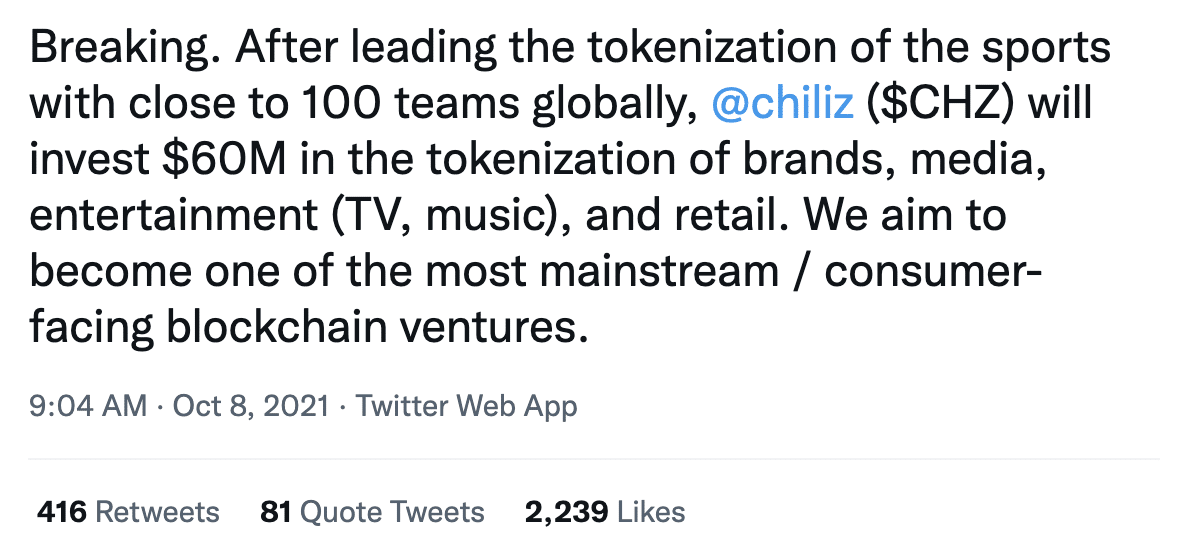Viewport: 1182px width, 548px height.
Task: Click the Oct 8, 2021 date
Action: (x=250, y=406)
